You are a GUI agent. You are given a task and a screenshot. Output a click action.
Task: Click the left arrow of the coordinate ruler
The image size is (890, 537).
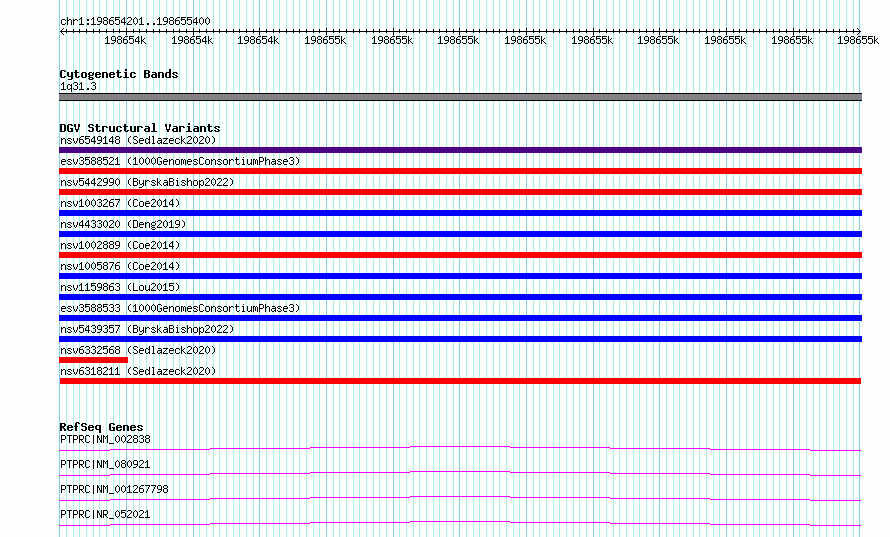62,31
